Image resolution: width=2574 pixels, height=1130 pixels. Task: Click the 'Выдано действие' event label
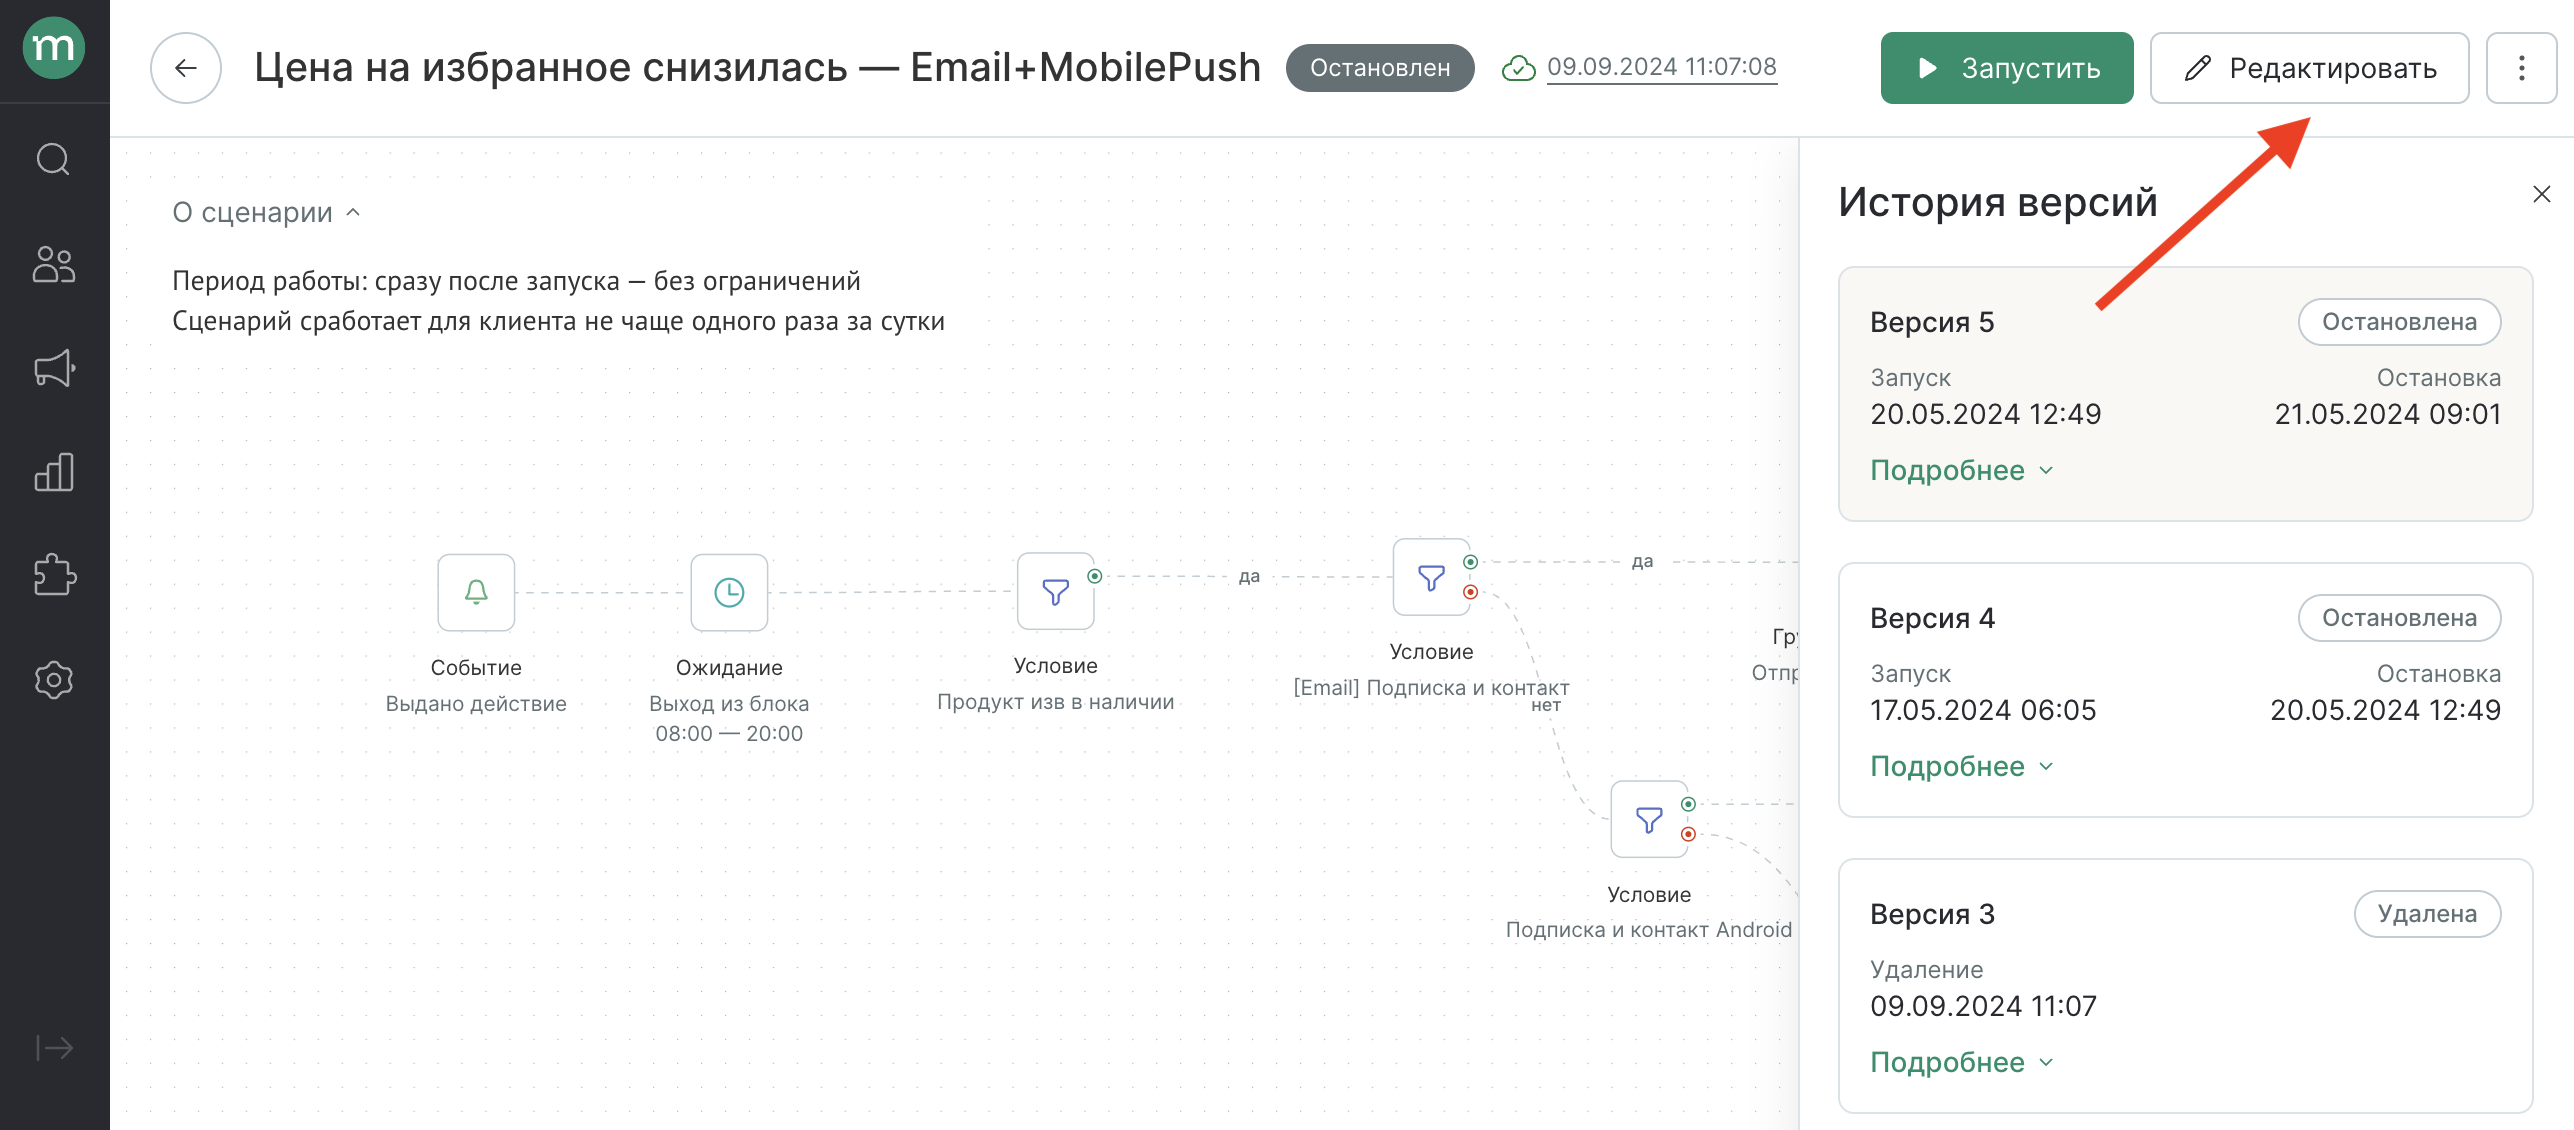click(476, 703)
